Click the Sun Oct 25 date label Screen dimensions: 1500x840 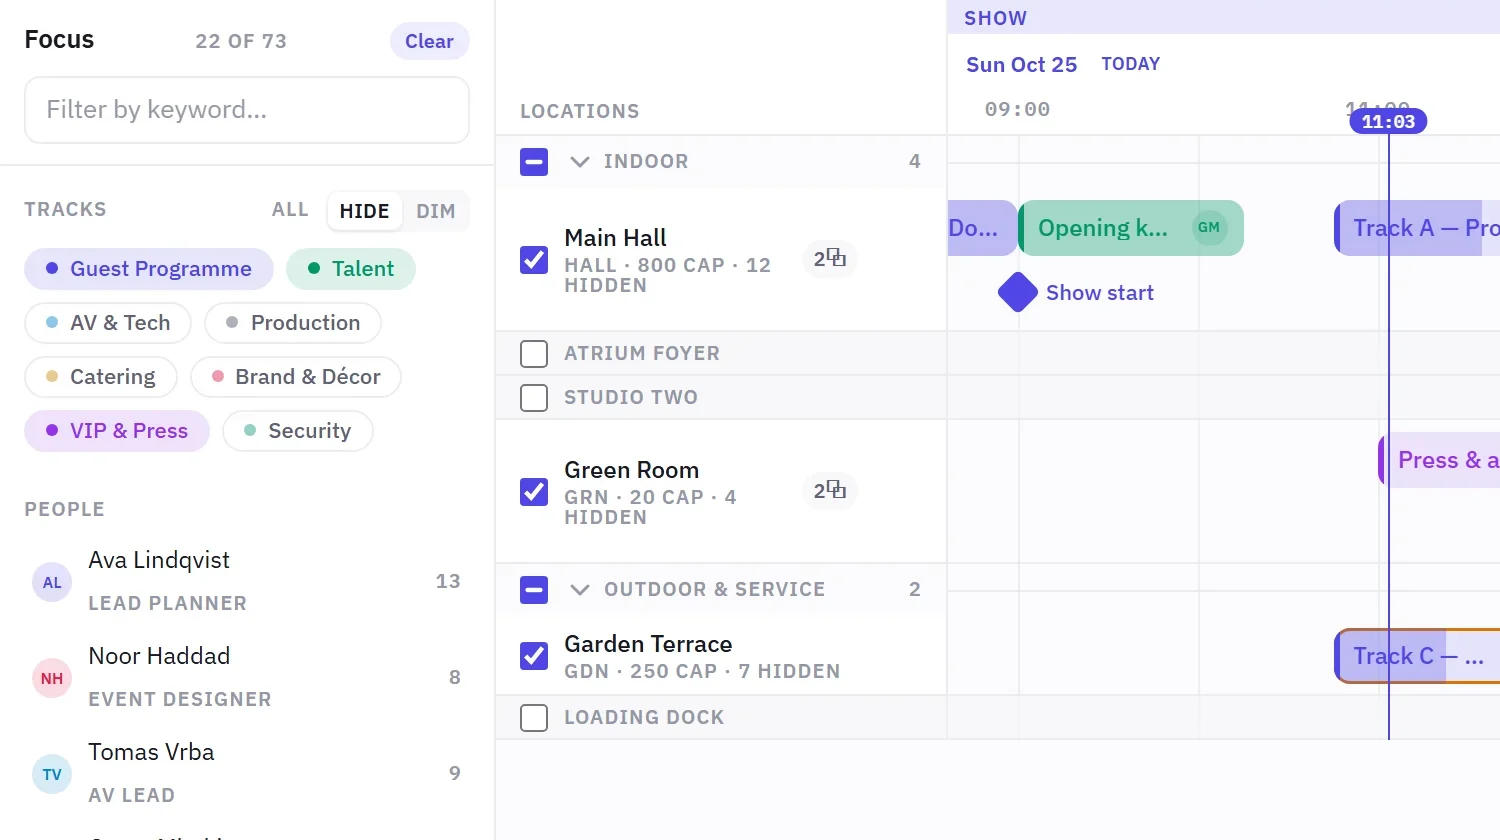point(1021,65)
